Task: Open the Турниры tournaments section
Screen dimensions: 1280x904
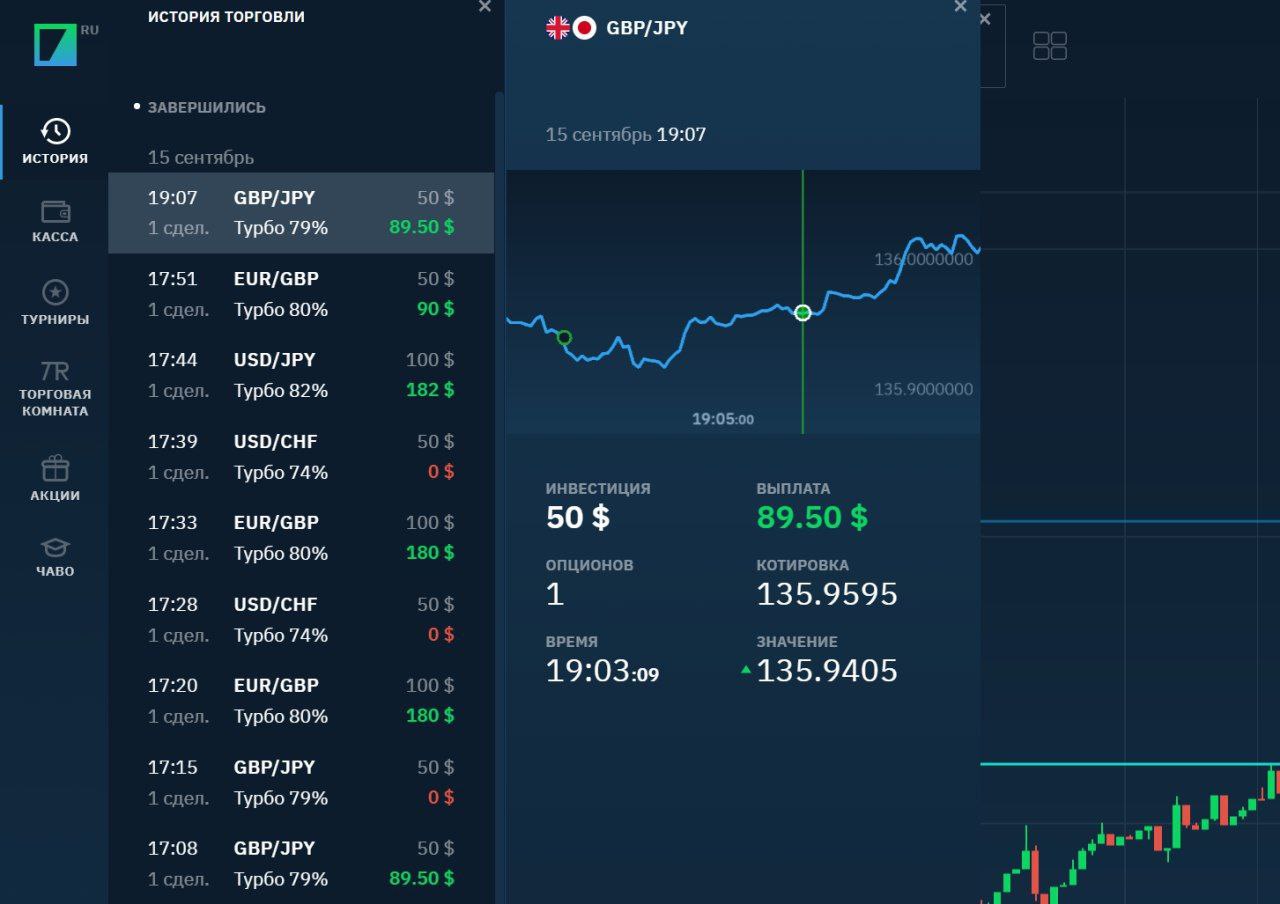Action: 55,303
